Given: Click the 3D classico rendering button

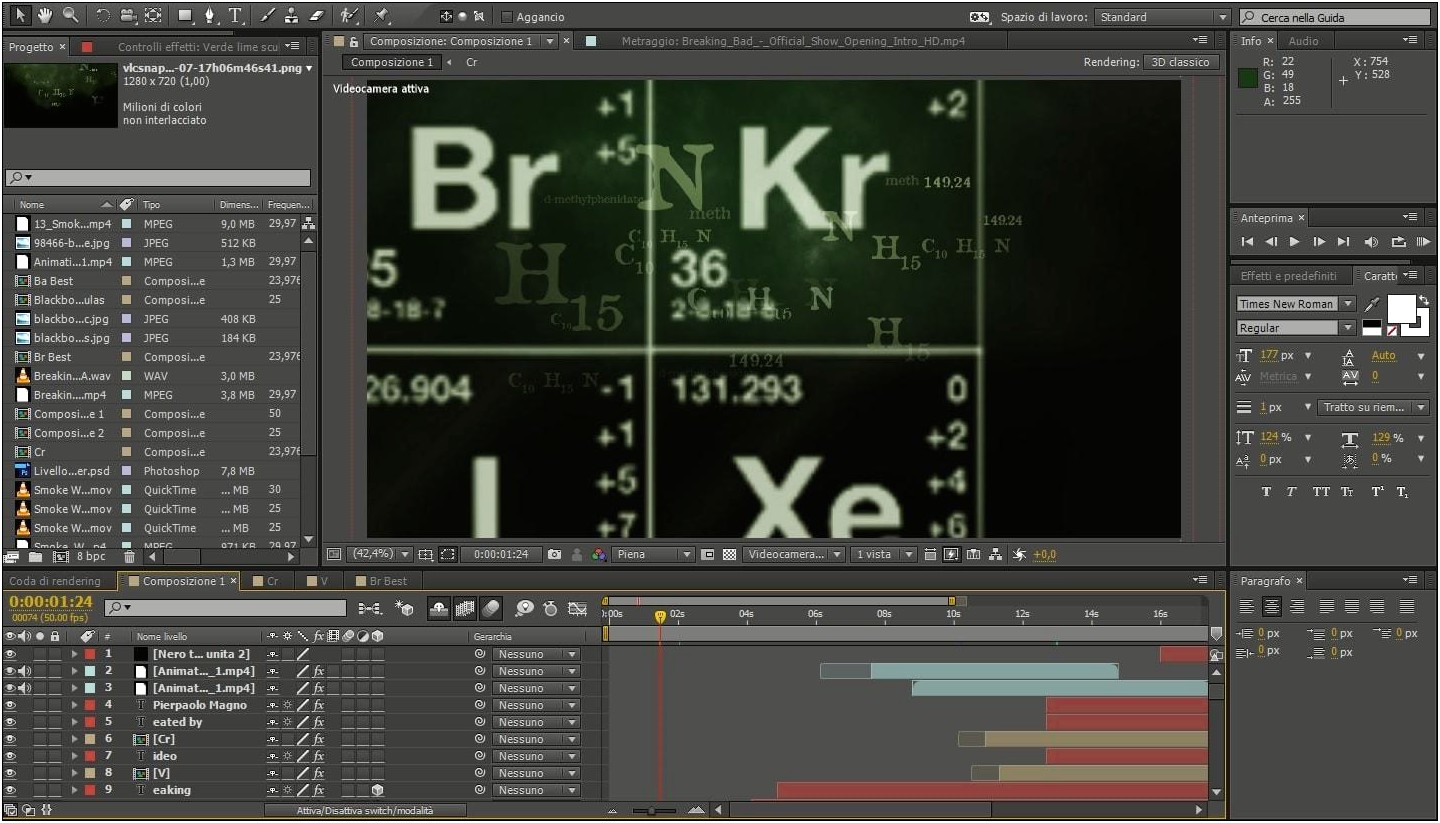Looking at the screenshot, I should point(1180,62).
